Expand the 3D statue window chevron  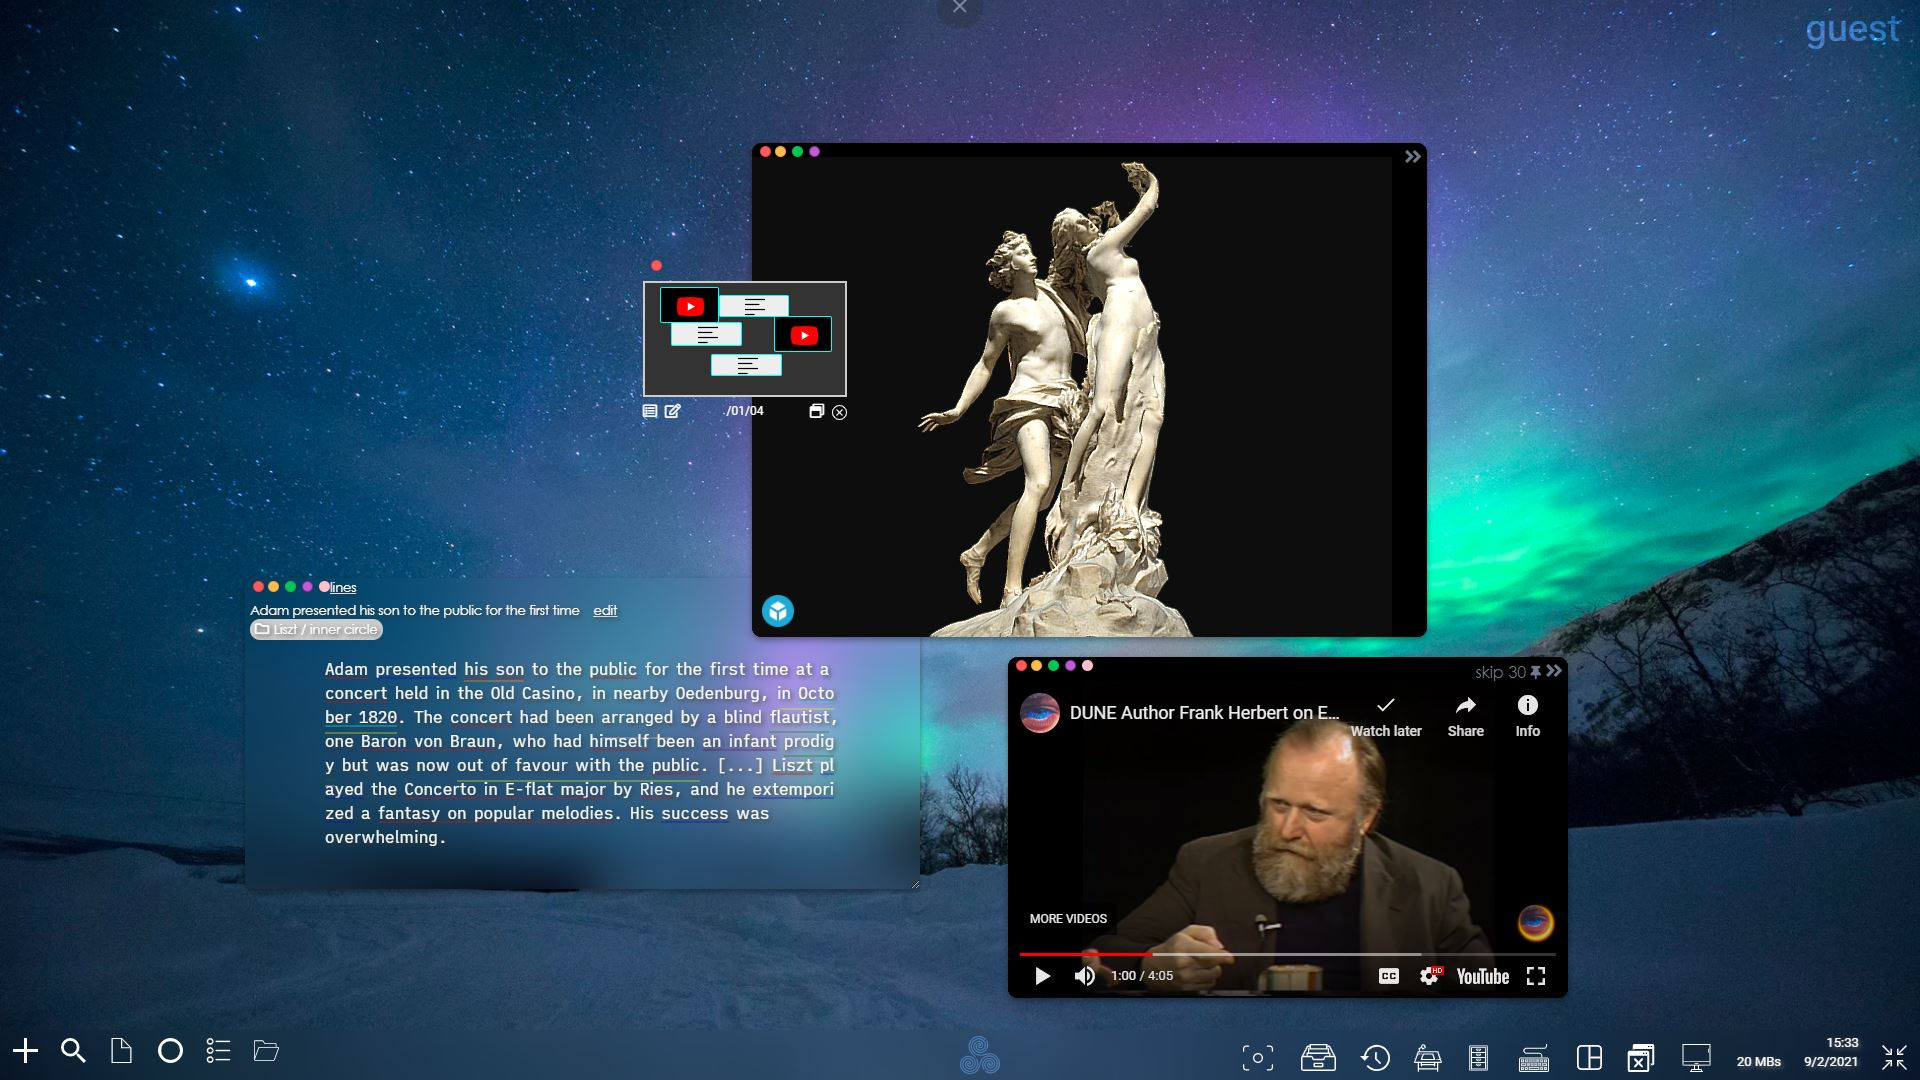pos(1412,157)
